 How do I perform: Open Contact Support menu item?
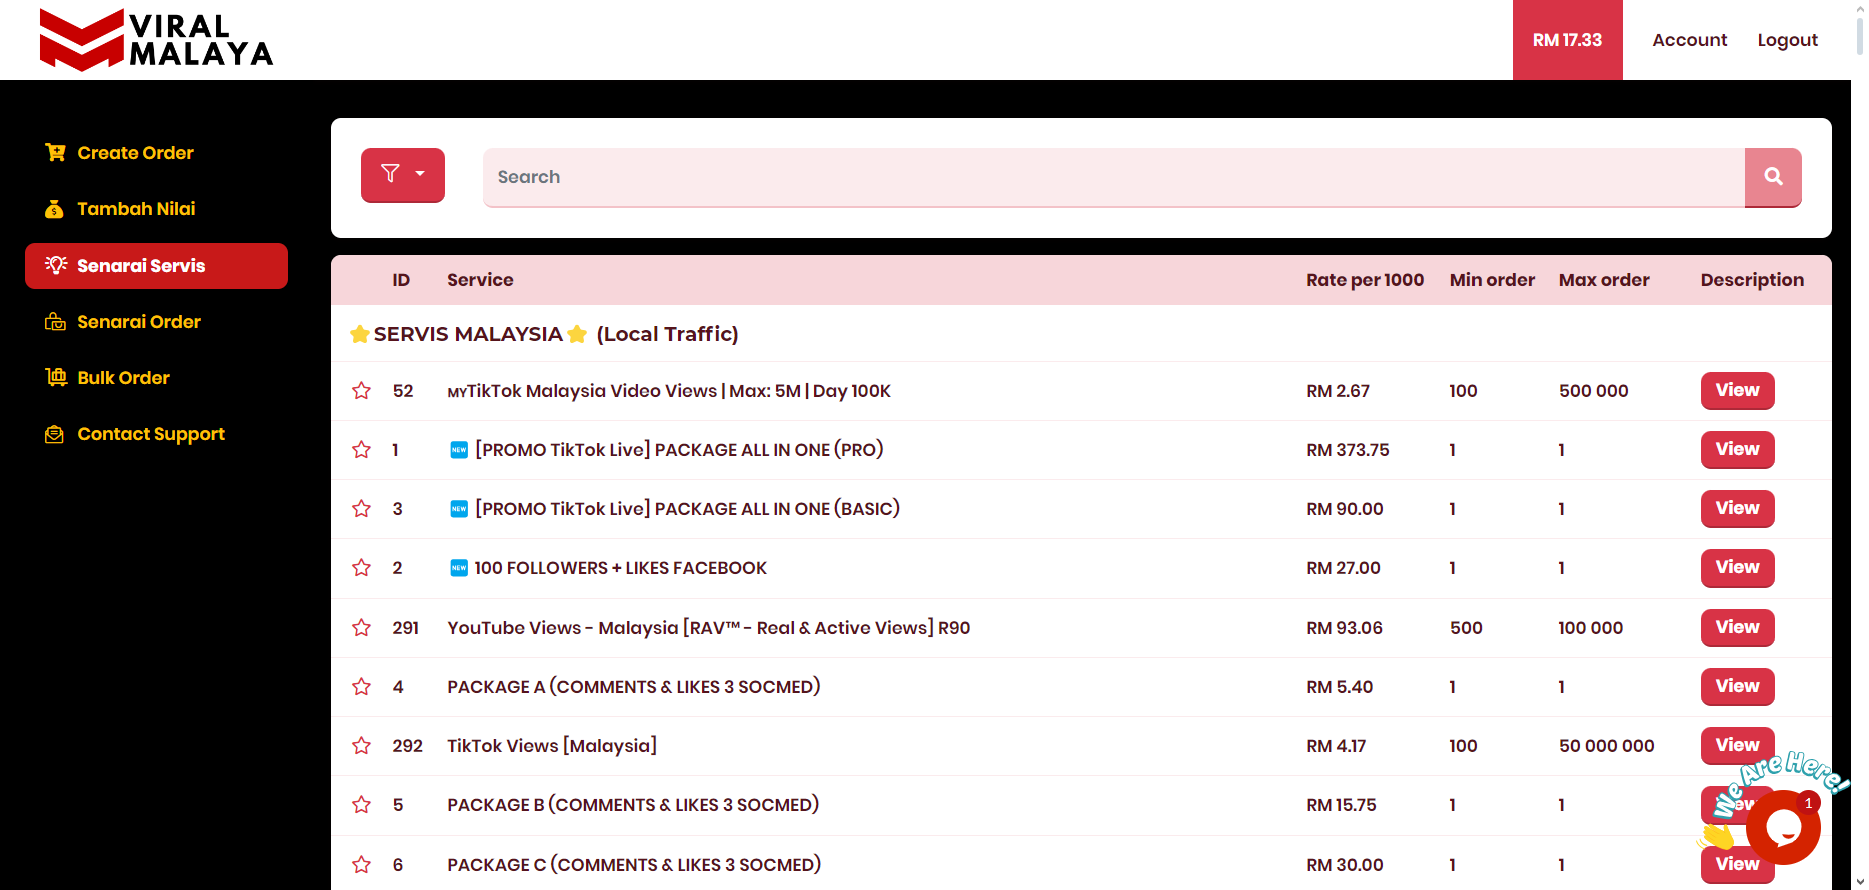[x=151, y=434]
